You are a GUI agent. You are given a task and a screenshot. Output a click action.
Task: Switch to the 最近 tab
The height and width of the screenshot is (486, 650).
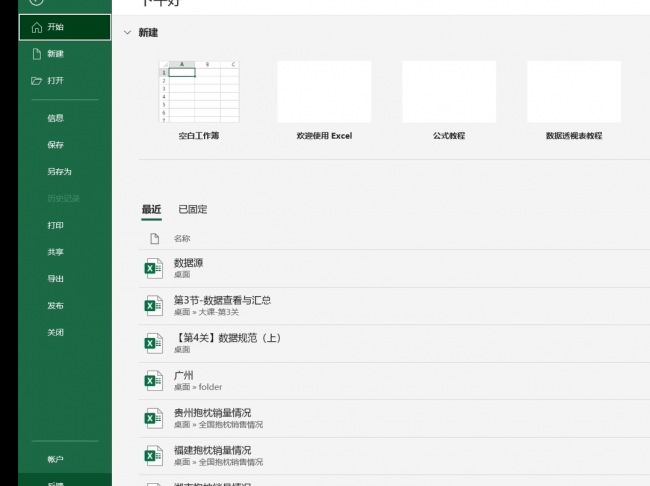point(151,209)
